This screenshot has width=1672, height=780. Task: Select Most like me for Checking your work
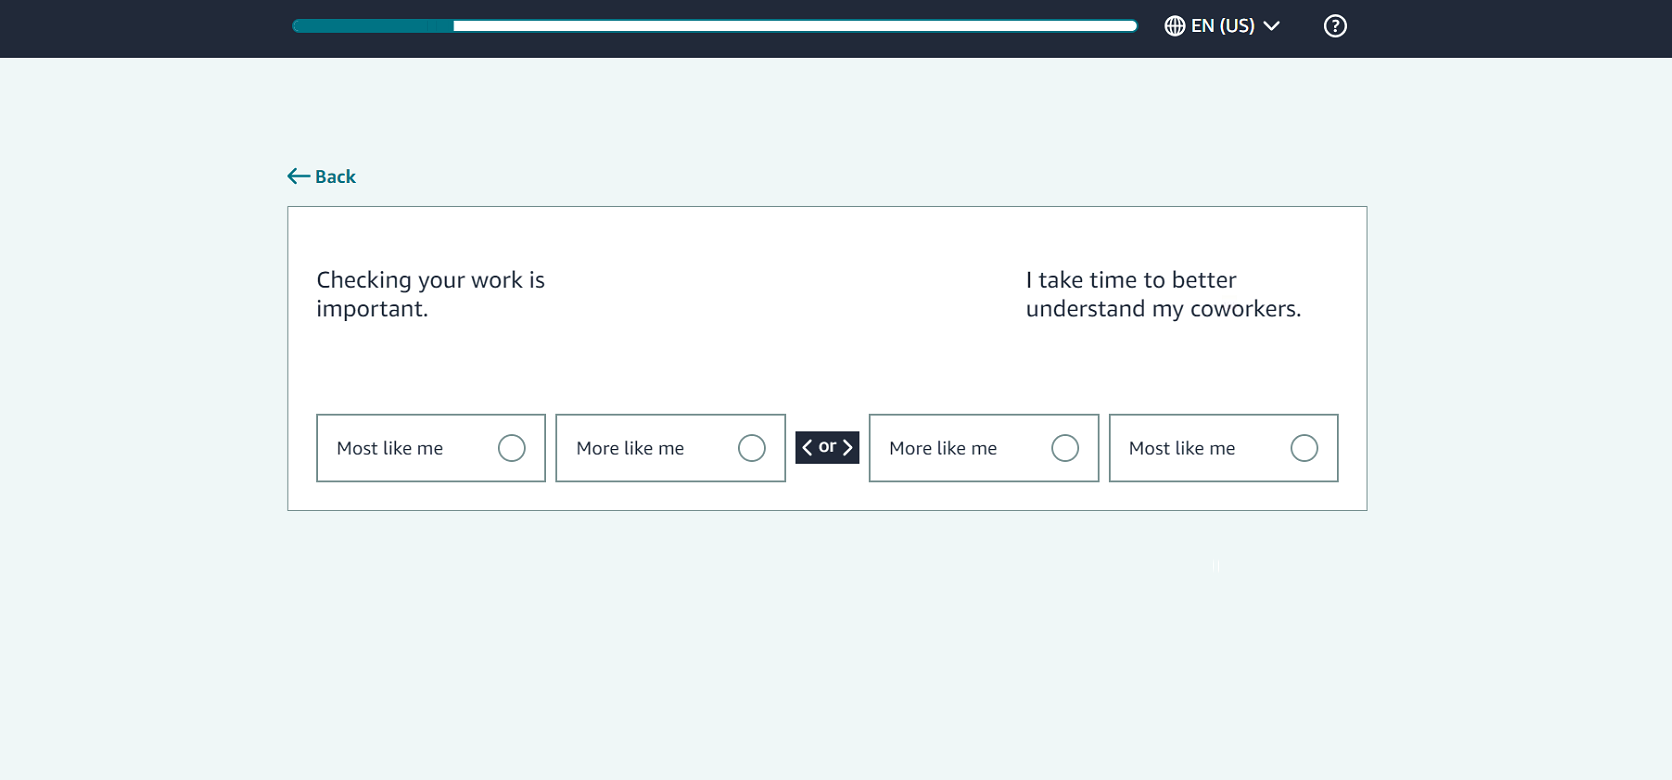click(x=431, y=448)
